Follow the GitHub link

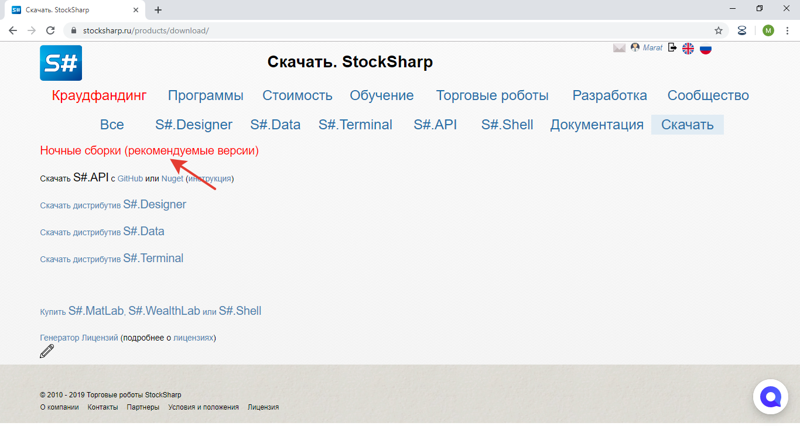coord(130,179)
